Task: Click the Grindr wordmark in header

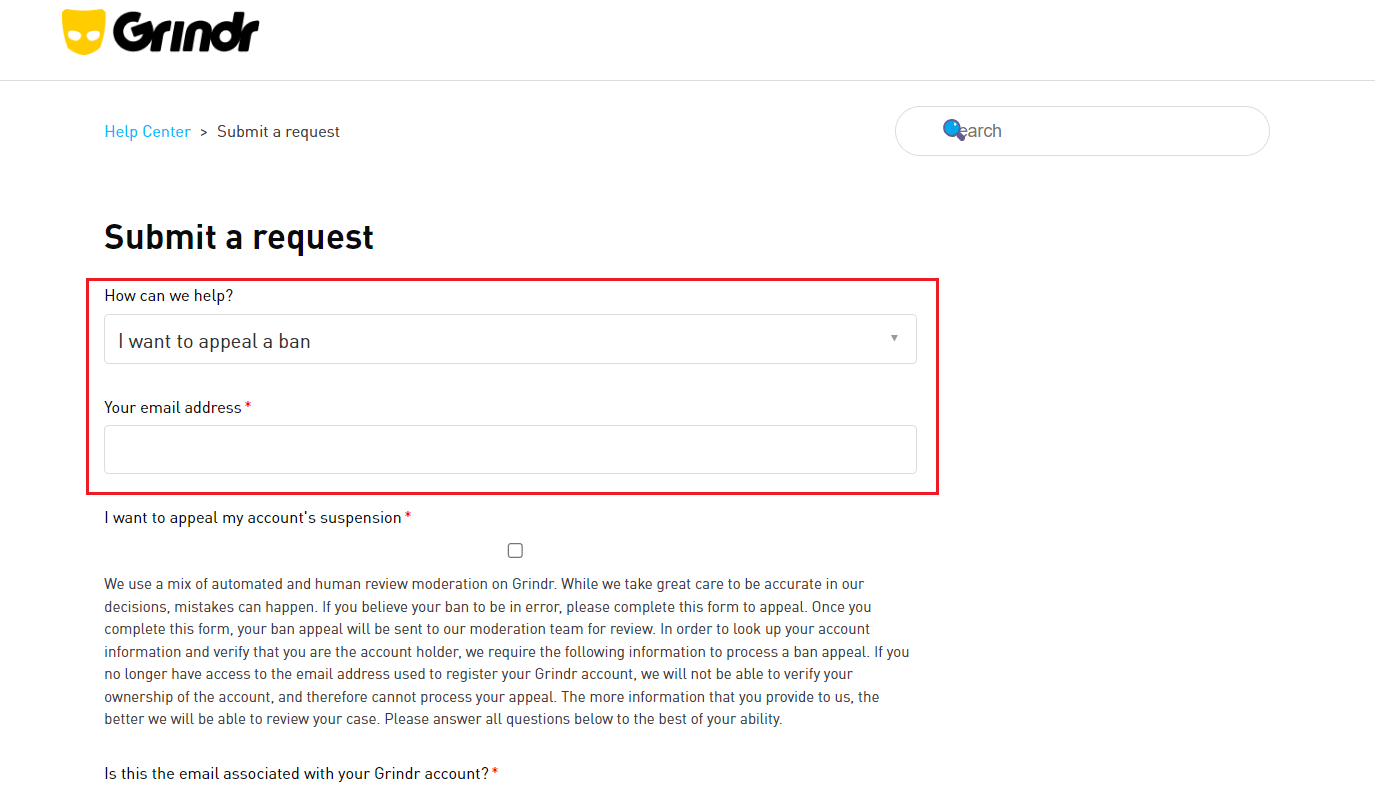Action: 186,33
